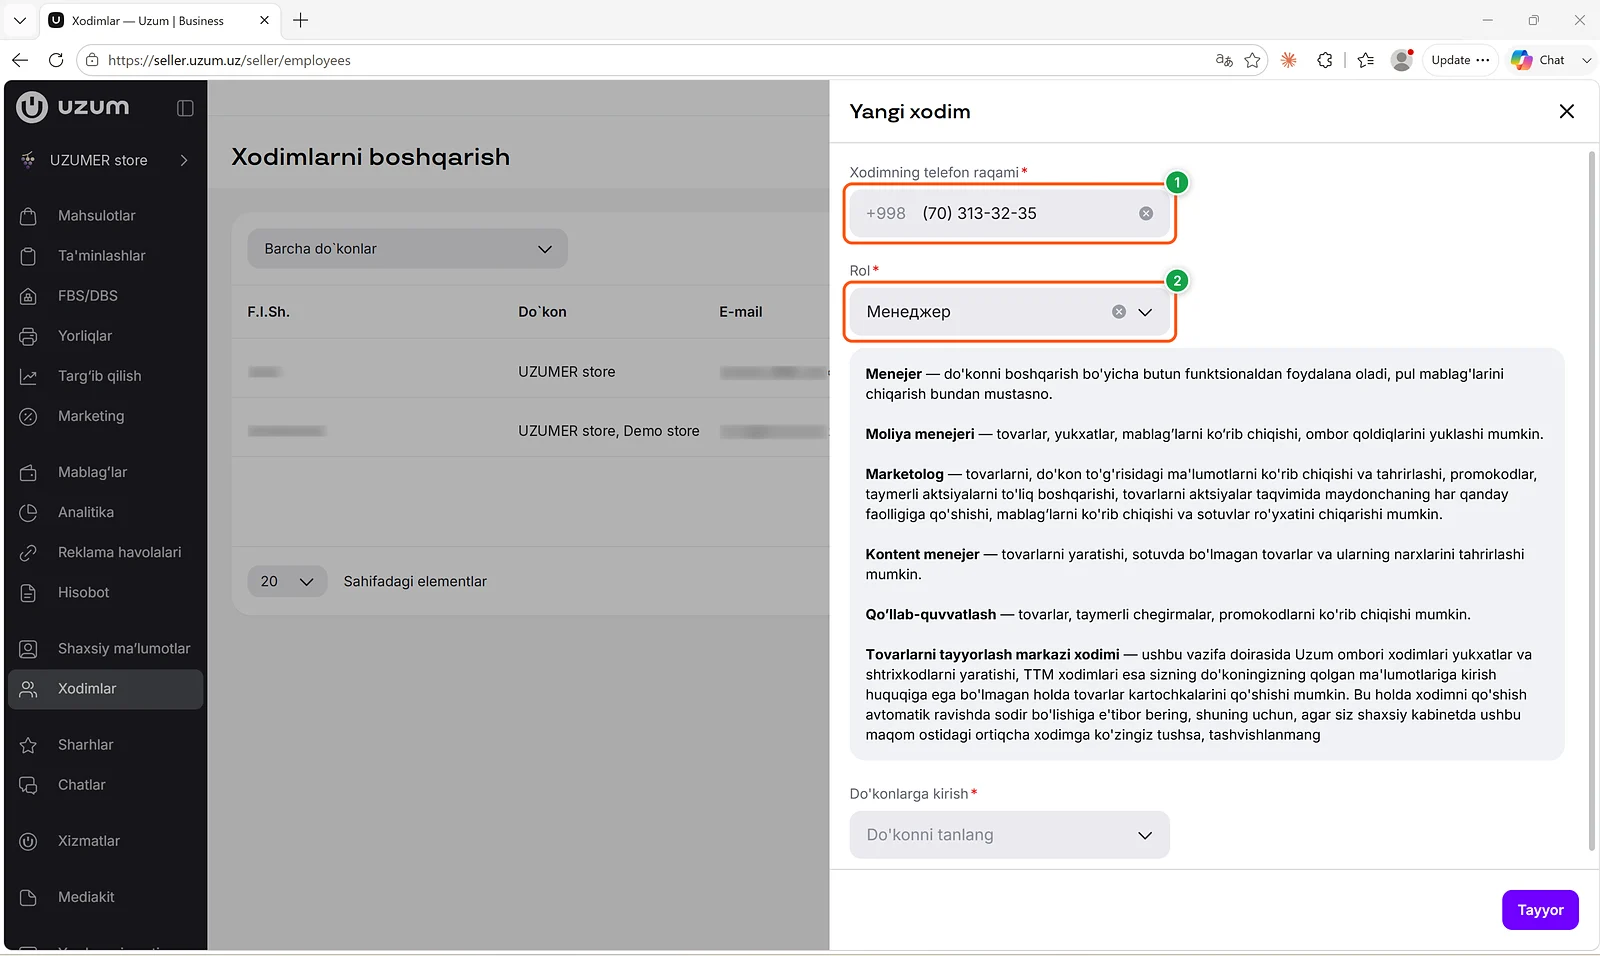Screen dimensions: 1600x956
Task: Open the browser extensions puzzle icon
Action: pyautogui.click(x=1325, y=60)
